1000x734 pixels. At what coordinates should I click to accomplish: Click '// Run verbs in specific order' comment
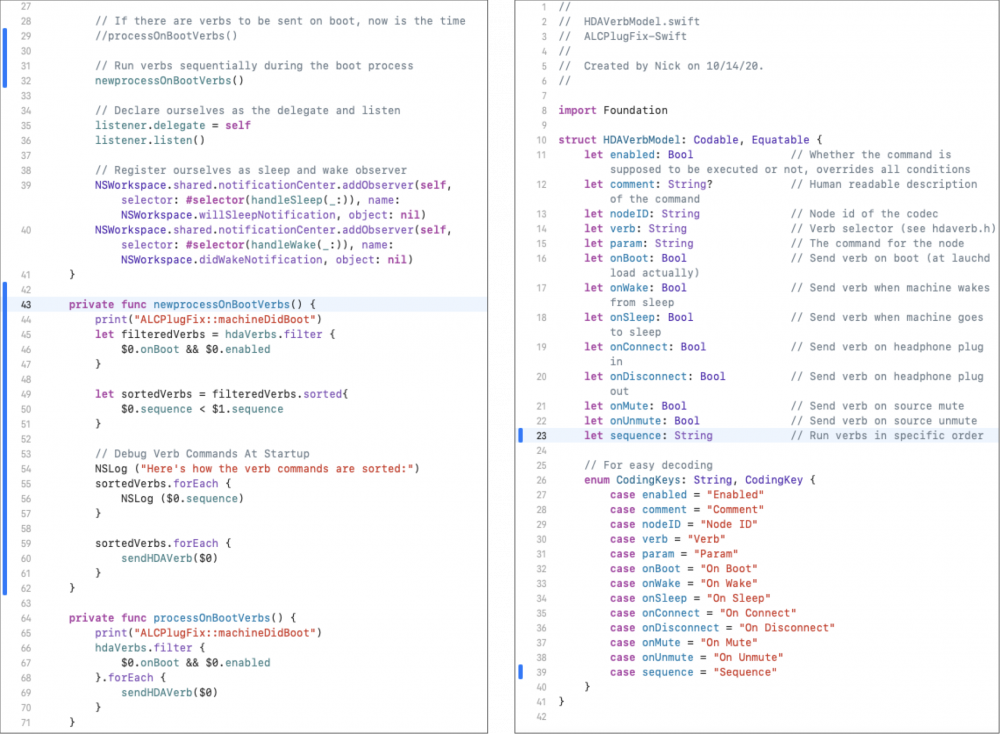887,436
